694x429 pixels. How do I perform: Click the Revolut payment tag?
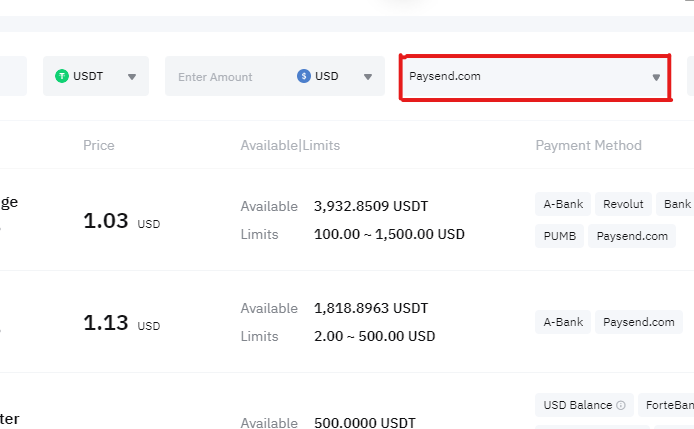click(x=623, y=204)
